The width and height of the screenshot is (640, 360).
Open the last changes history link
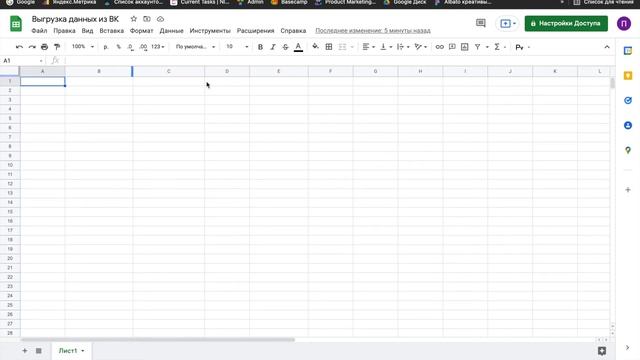tap(373, 31)
